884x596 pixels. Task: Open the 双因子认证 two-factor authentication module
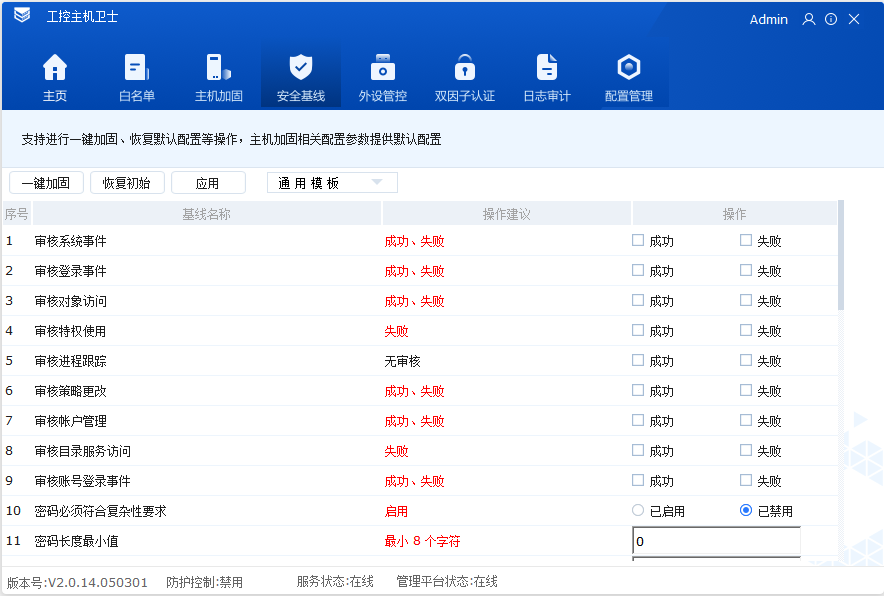tap(464, 75)
